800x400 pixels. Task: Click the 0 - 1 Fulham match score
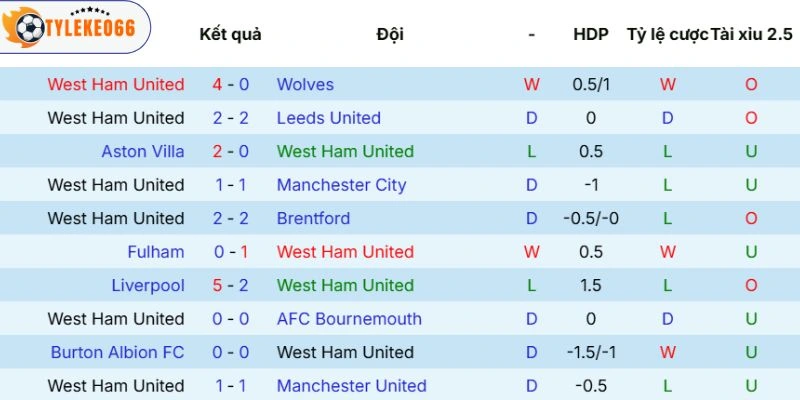click(232, 252)
